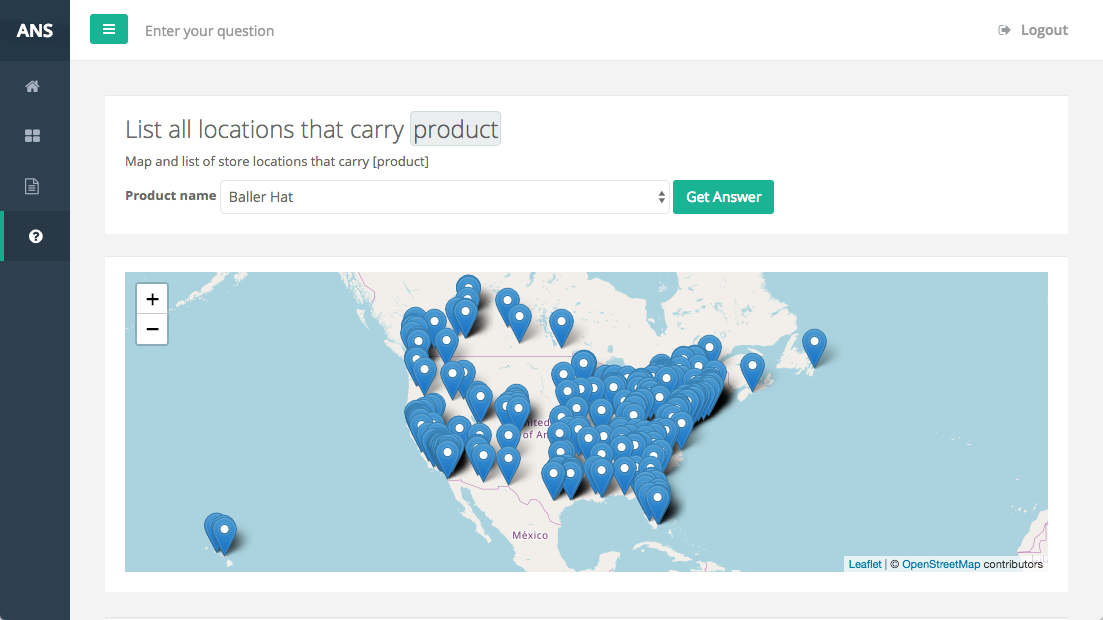Select the question mark icon in sidebar

pos(35,236)
